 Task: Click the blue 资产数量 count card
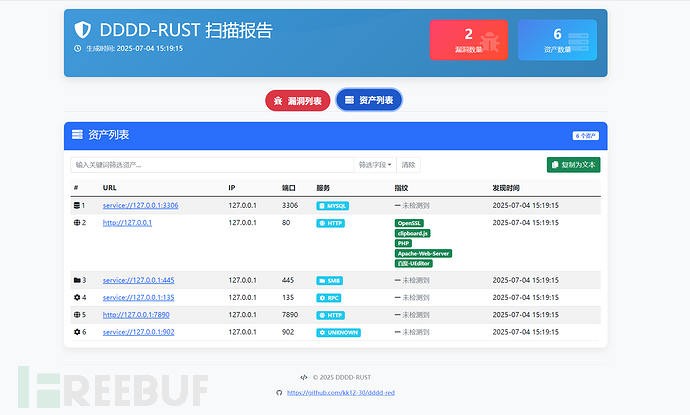click(x=557, y=40)
